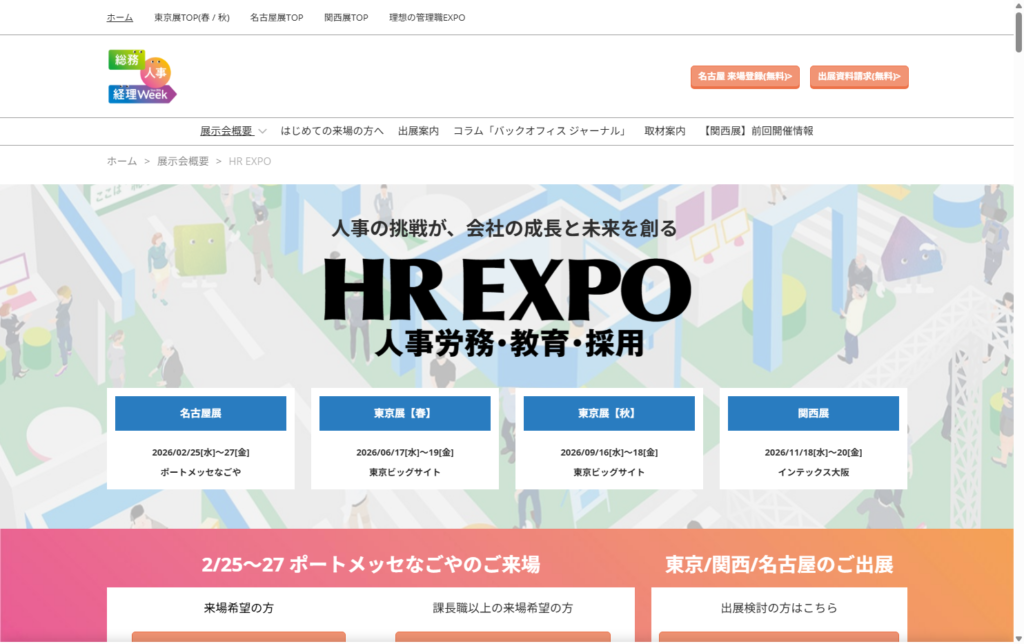This screenshot has height=644, width=1024.
Task: Open 【関西展】前回開催情報 menu item
Action: click(x=758, y=131)
